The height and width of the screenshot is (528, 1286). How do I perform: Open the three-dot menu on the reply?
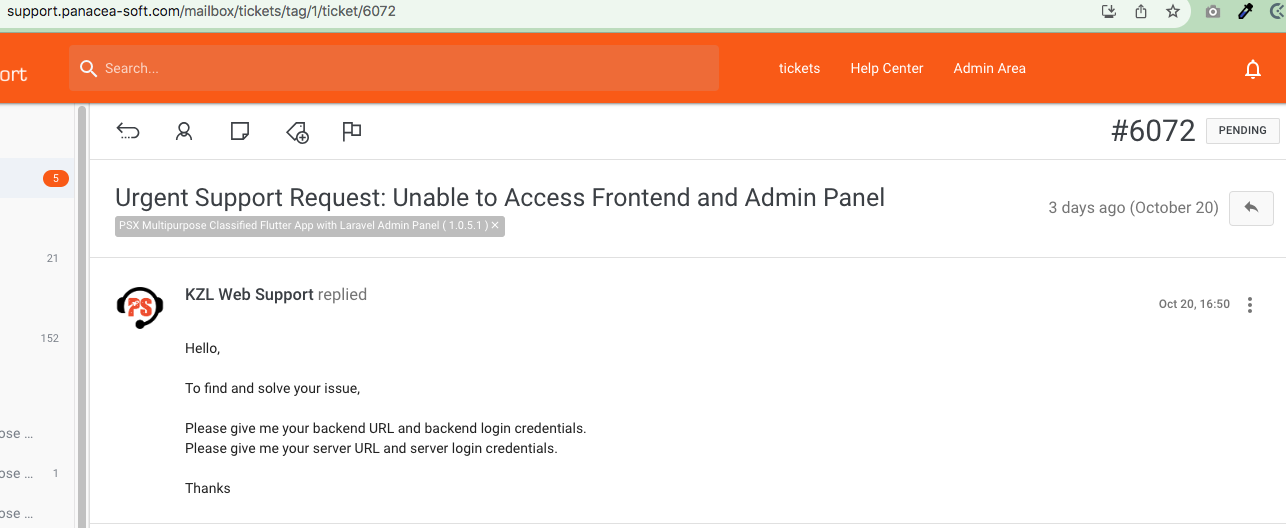coord(1250,305)
